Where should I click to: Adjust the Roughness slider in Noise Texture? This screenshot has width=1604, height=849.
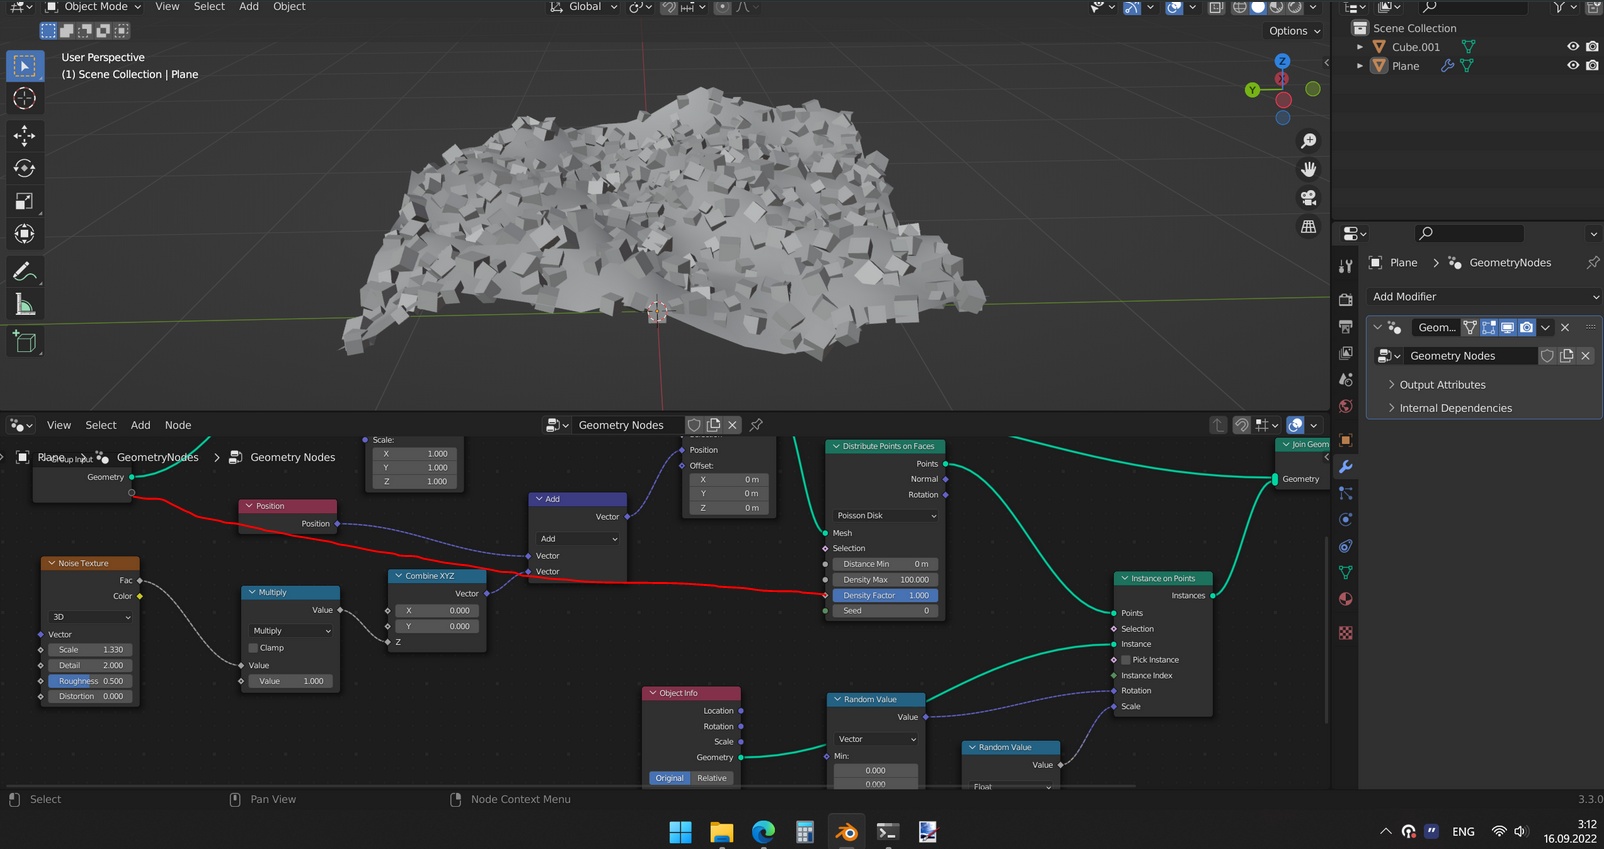(x=90, y=681)
